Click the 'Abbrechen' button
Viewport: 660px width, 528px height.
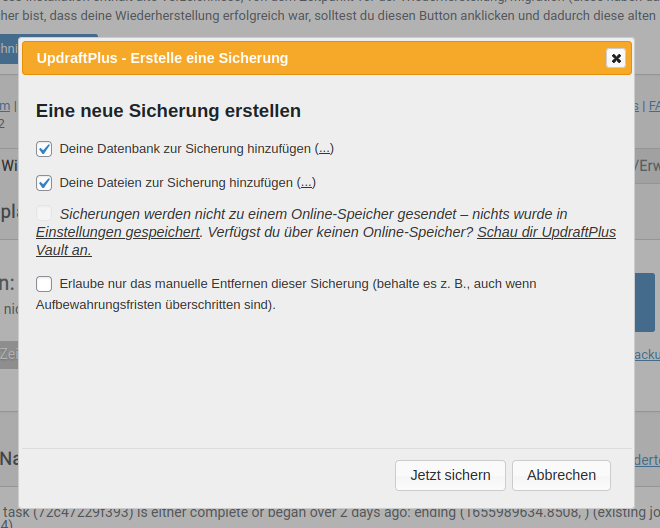pos(562,475)
